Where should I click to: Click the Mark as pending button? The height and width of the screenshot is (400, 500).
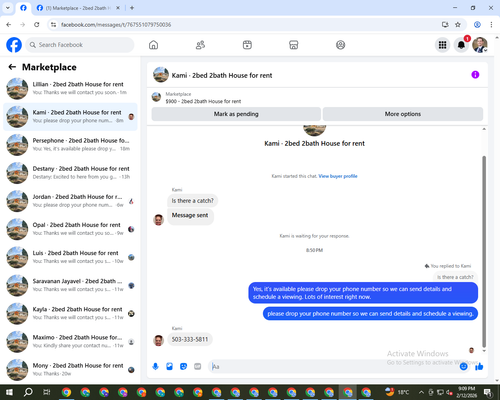point(236,114)
